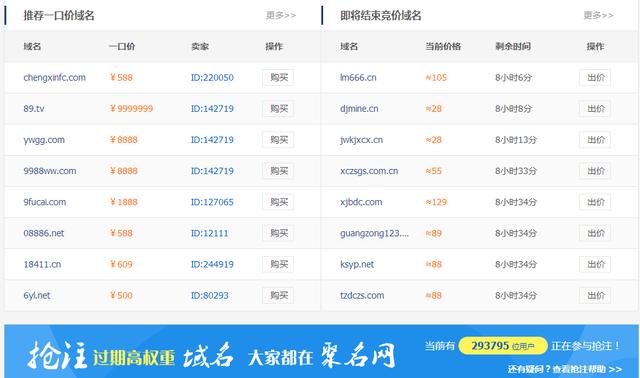This screenshot has width=640, height=378.
Task: Click the ¥1888 price of 9fucai.com
Action: tap(124, 202)
